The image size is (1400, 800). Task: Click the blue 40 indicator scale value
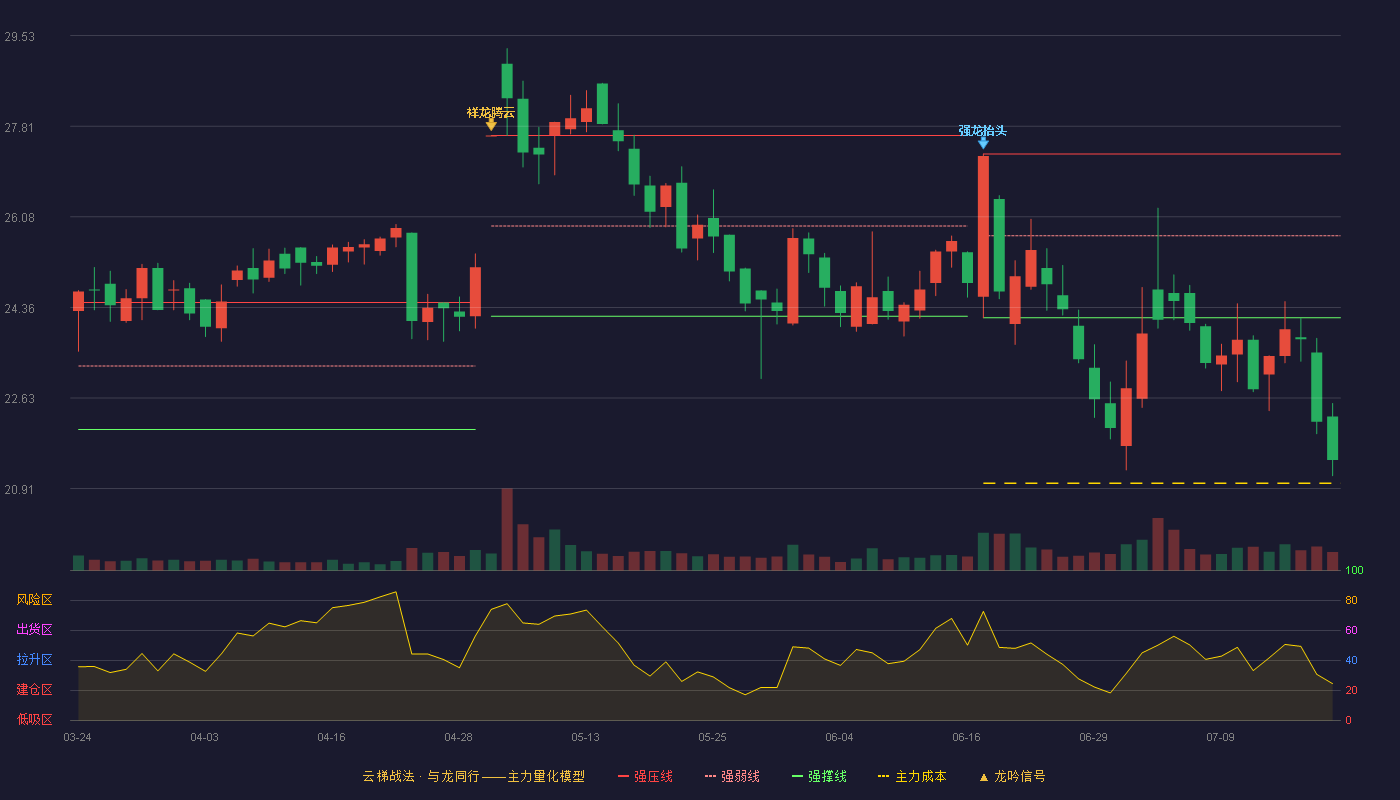click(x=1351, y=660)
